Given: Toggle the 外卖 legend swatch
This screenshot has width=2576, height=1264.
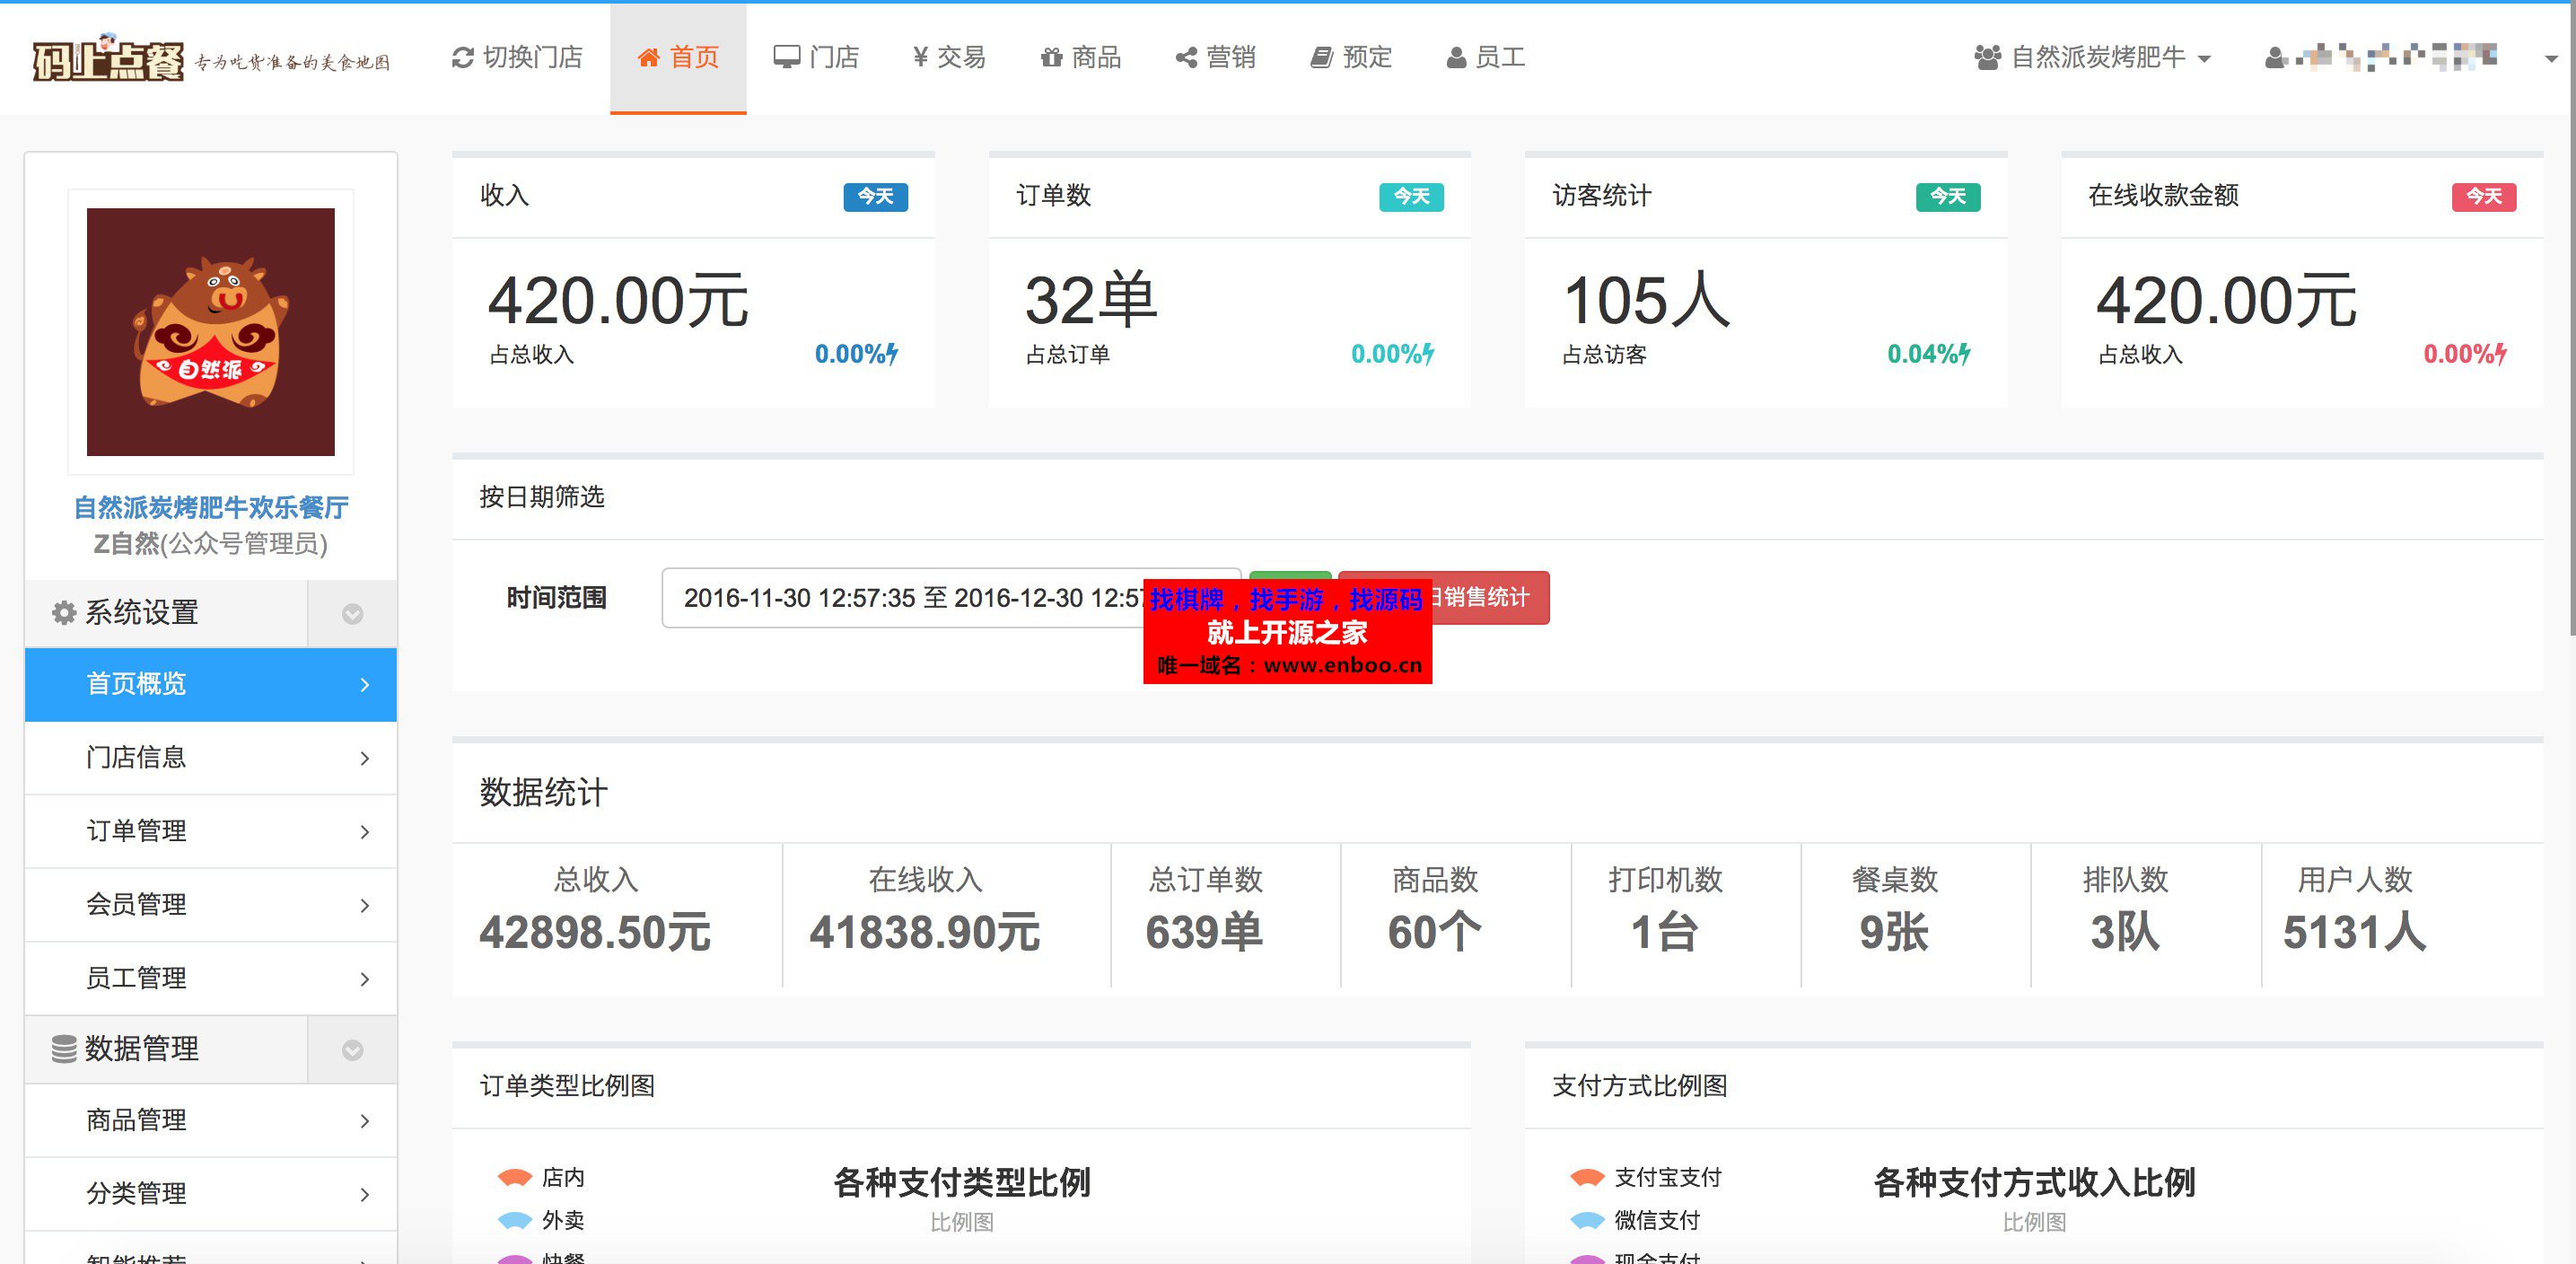Looking at the screenshot, I should [x=515, y=1221].
